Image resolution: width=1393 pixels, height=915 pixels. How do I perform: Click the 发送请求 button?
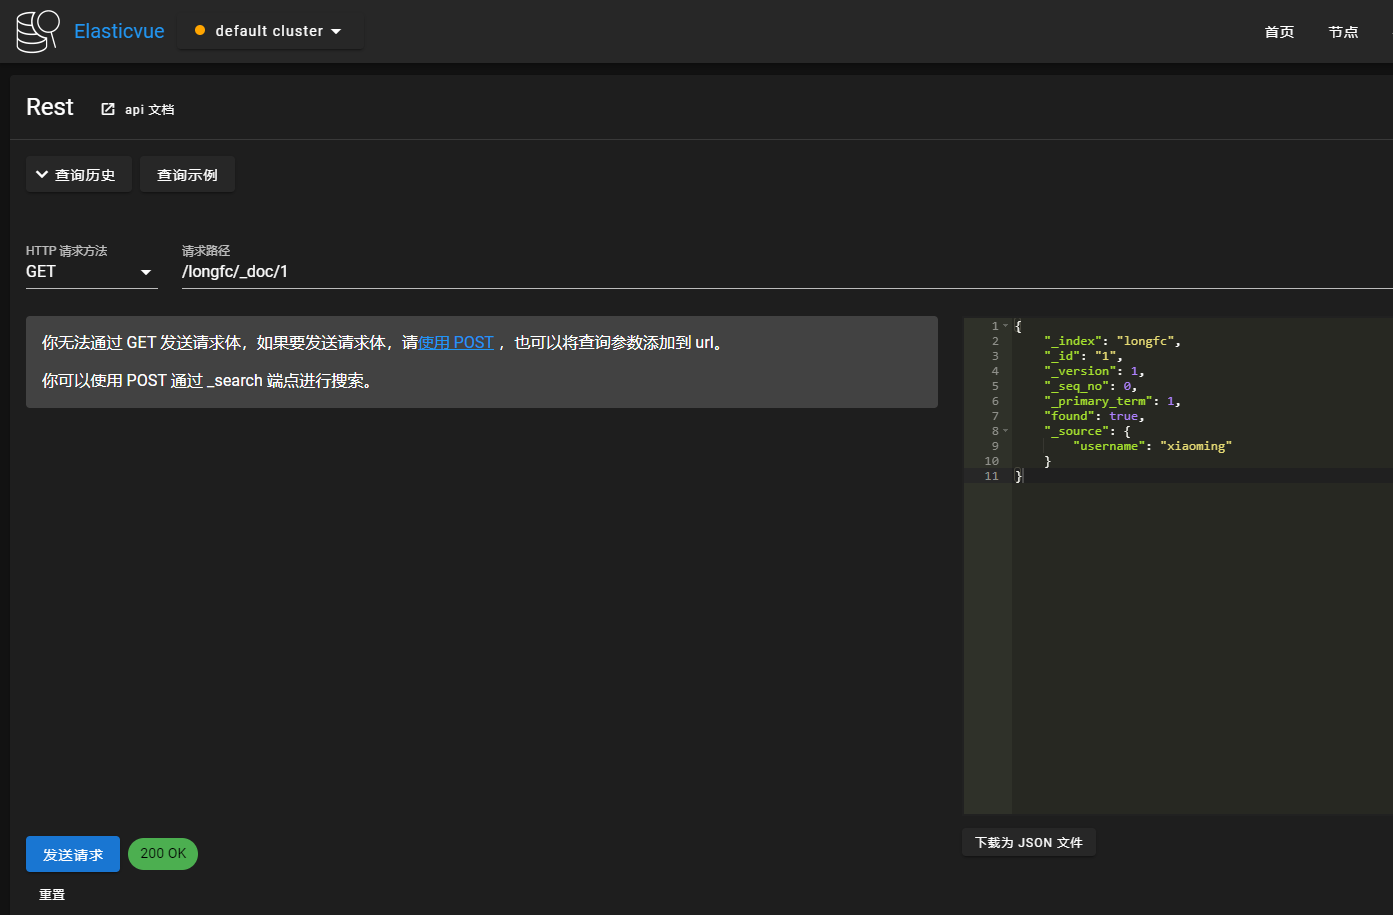point(73,854)
